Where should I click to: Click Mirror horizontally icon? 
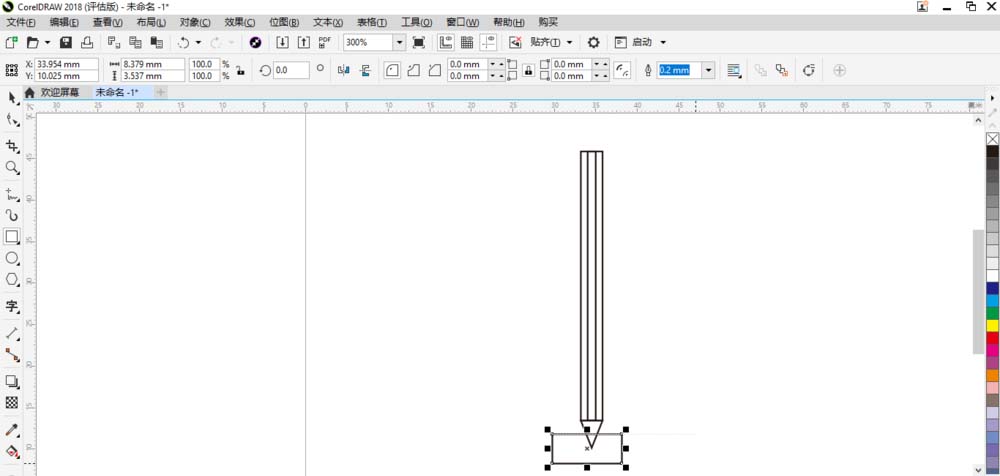coord(344,70)
